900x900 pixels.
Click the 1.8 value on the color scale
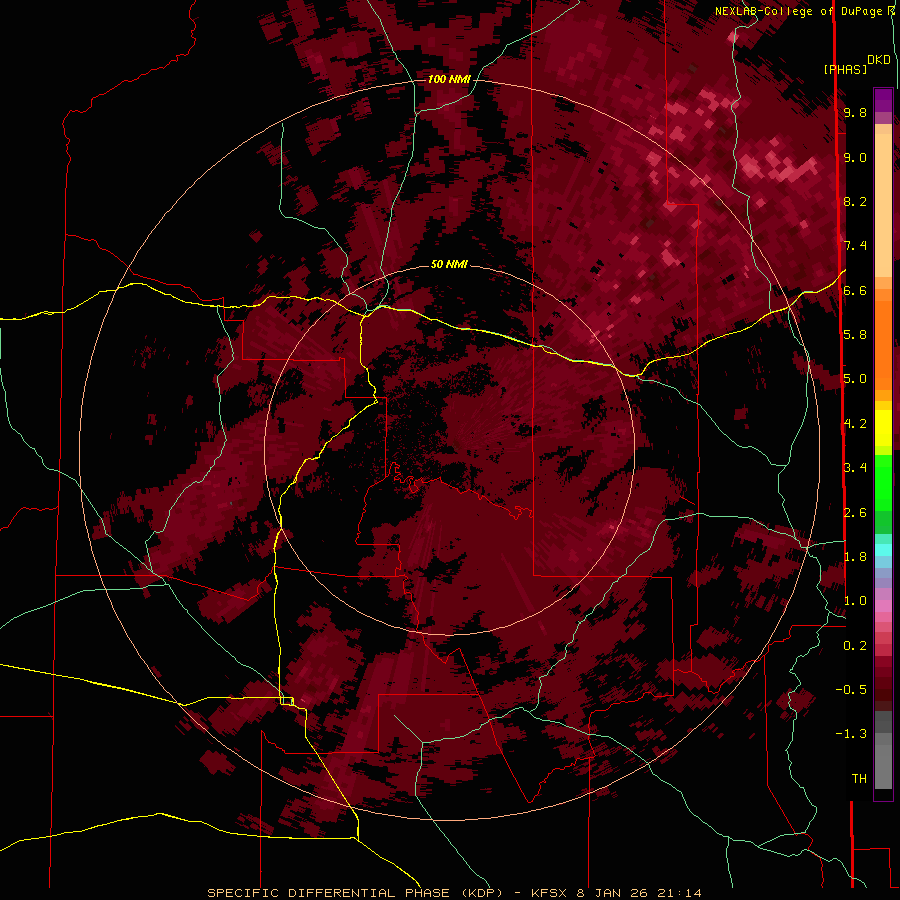click(855, 557)
